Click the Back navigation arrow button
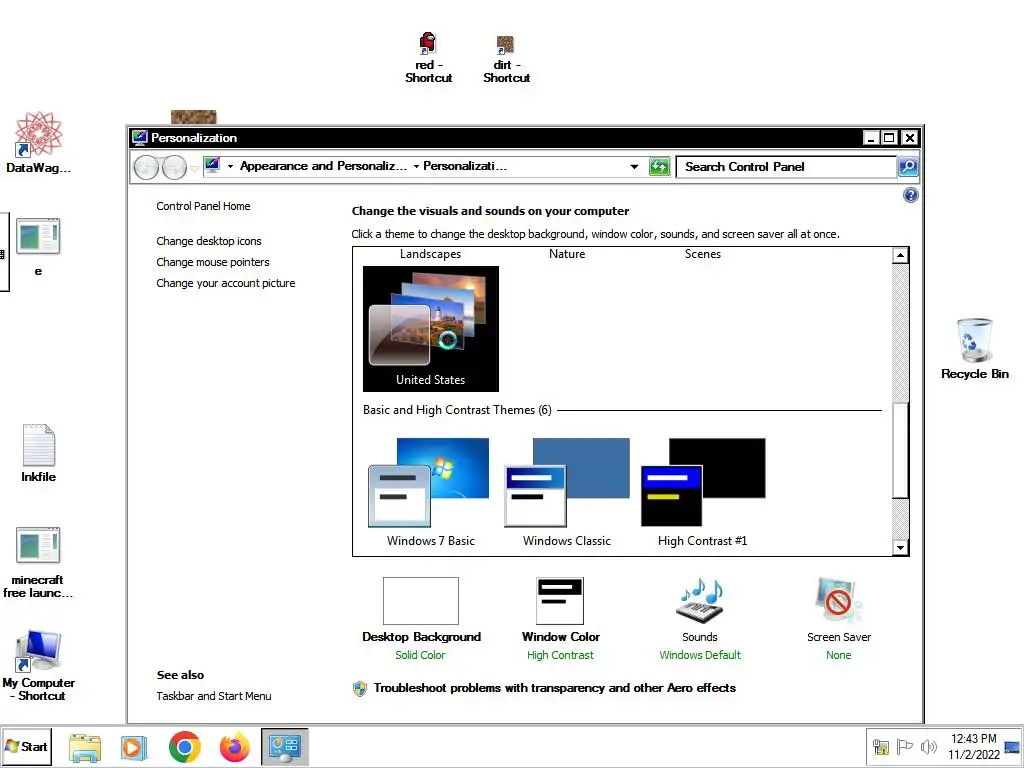 [x=146, y=168]
